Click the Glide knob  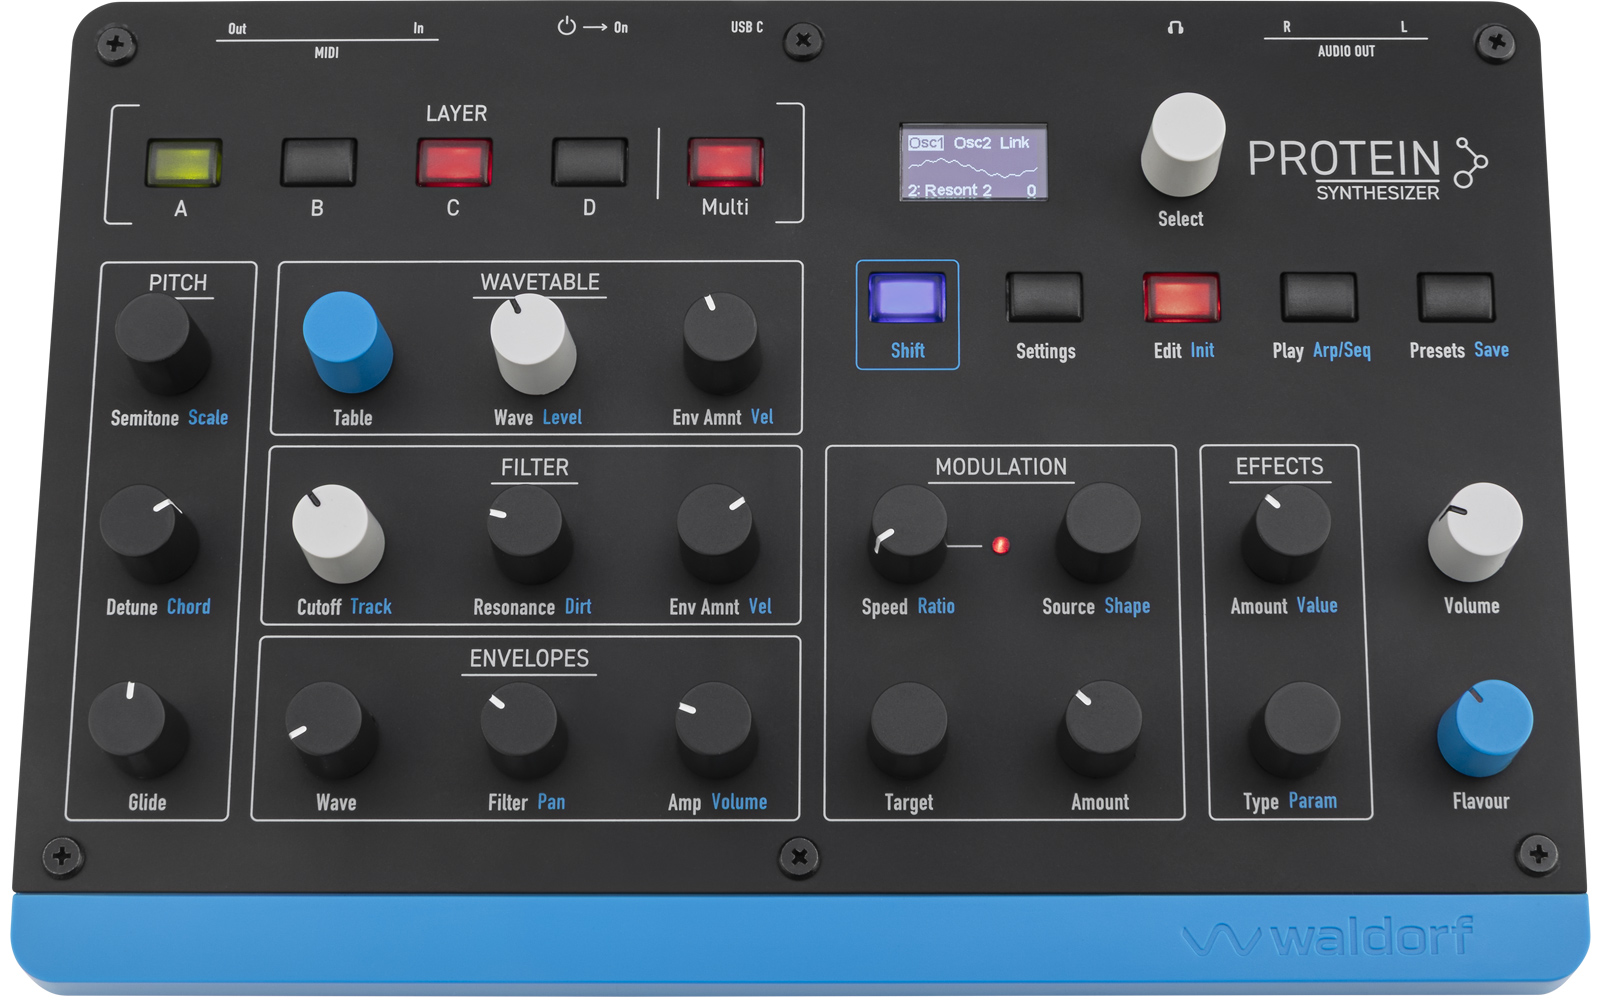click(x=134, y=726)
